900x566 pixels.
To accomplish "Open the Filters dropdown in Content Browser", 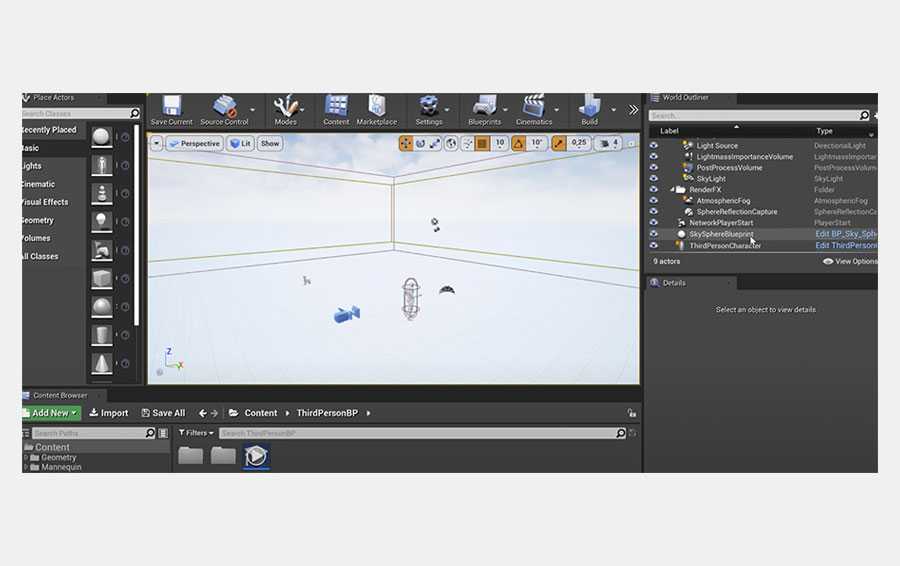I will [197, 433].
